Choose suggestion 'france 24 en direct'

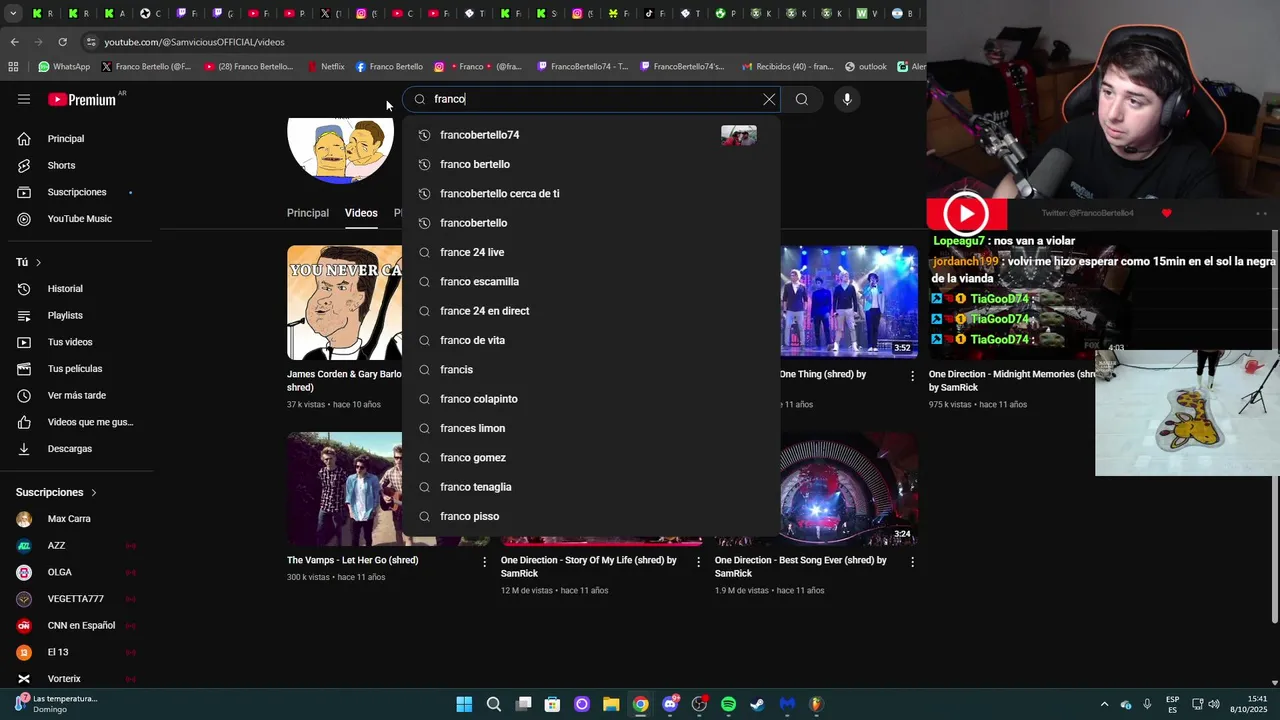(591, 311)
